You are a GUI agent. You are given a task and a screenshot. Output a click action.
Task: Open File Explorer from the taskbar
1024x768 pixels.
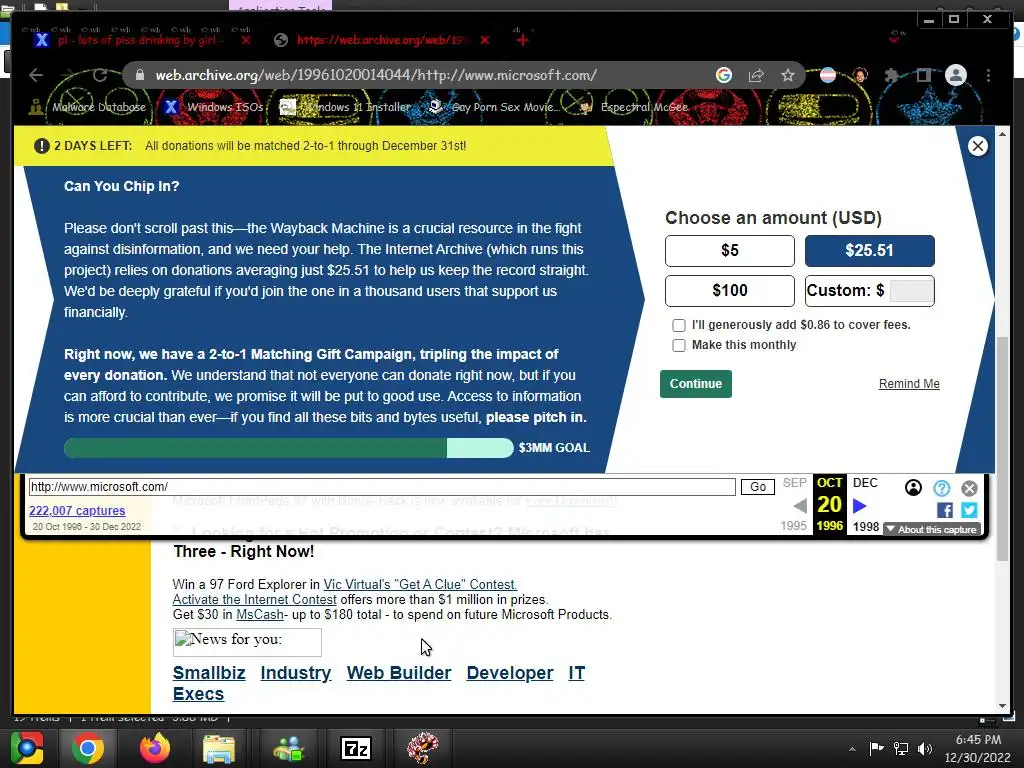coord(219,748)
